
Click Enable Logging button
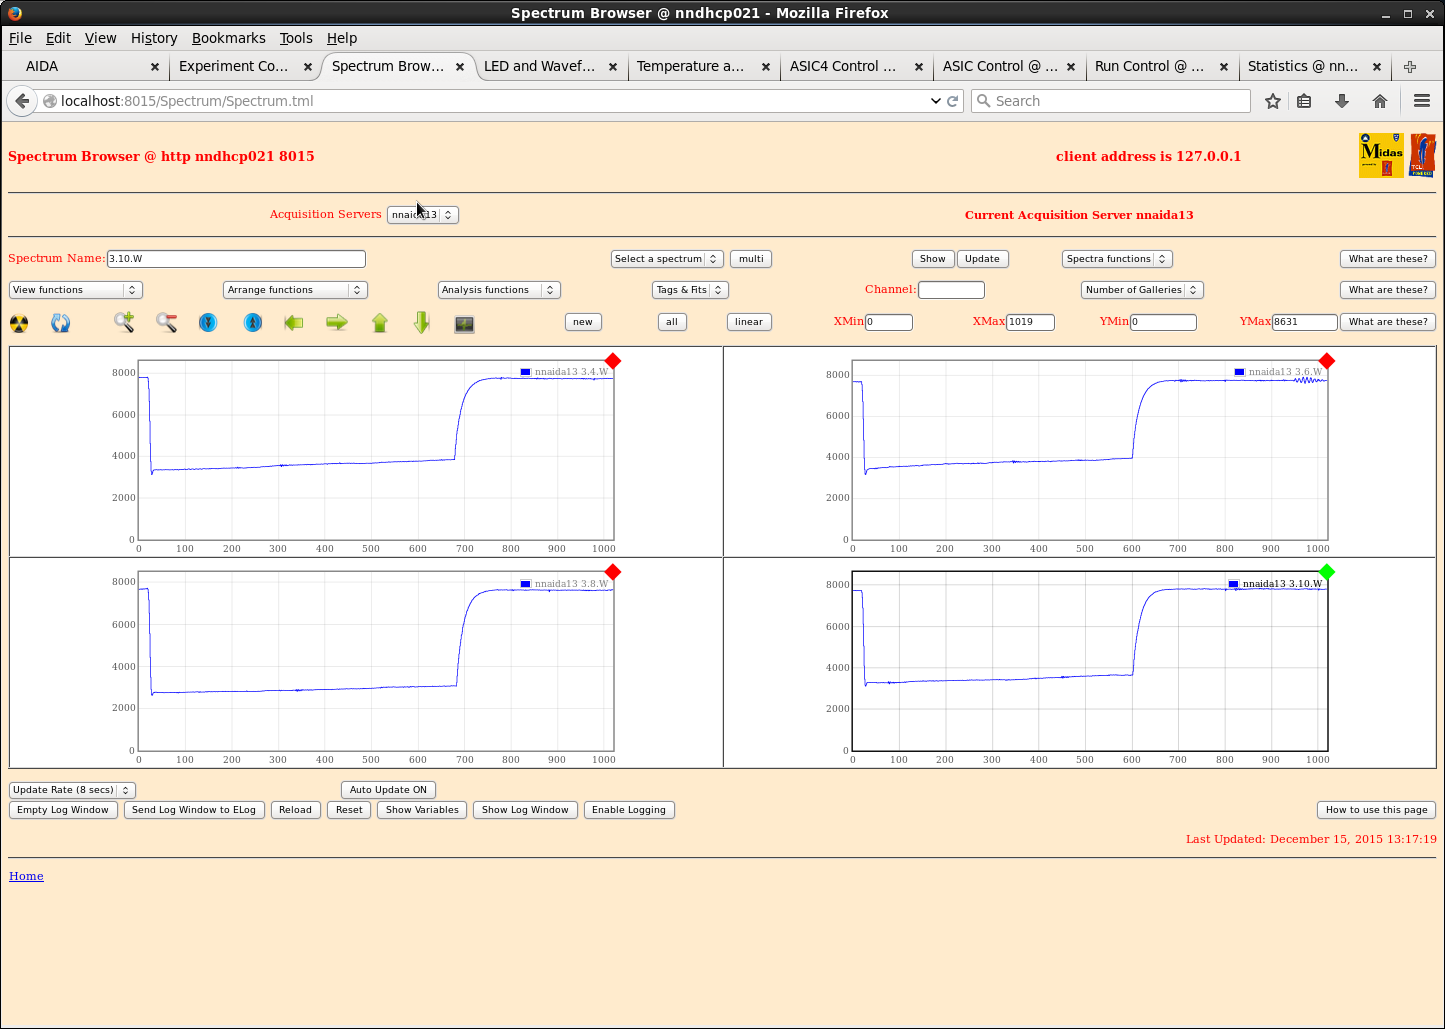point(628,810)
